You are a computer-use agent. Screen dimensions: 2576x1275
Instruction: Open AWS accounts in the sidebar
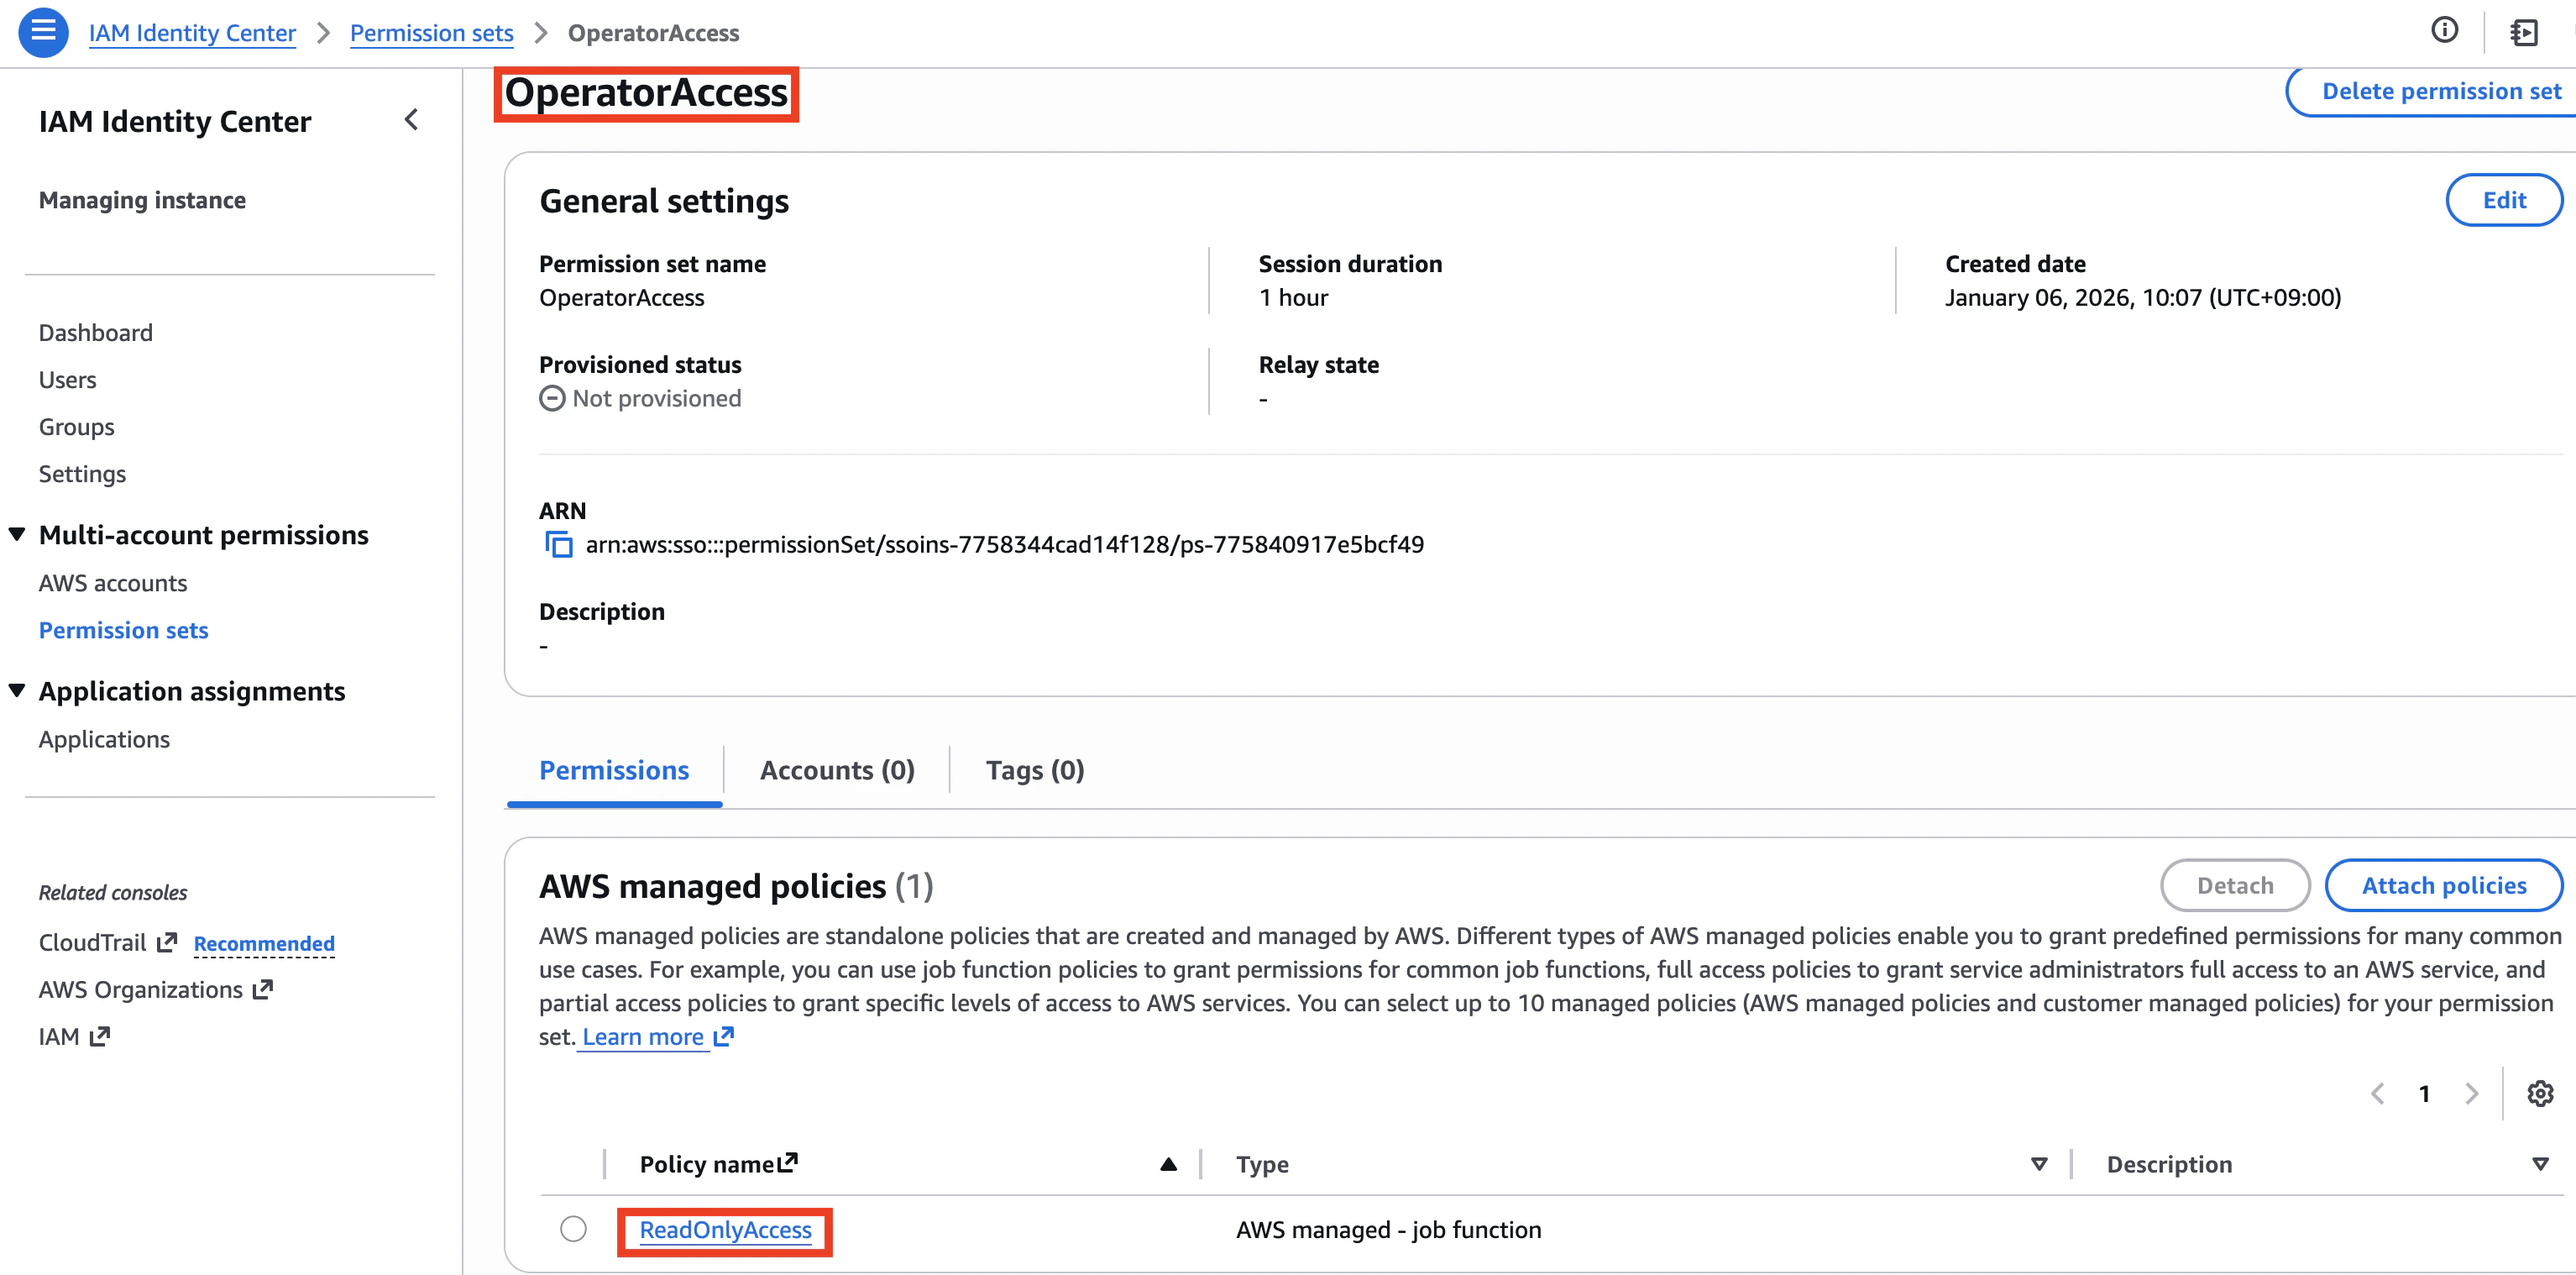(x=113, y=583)
